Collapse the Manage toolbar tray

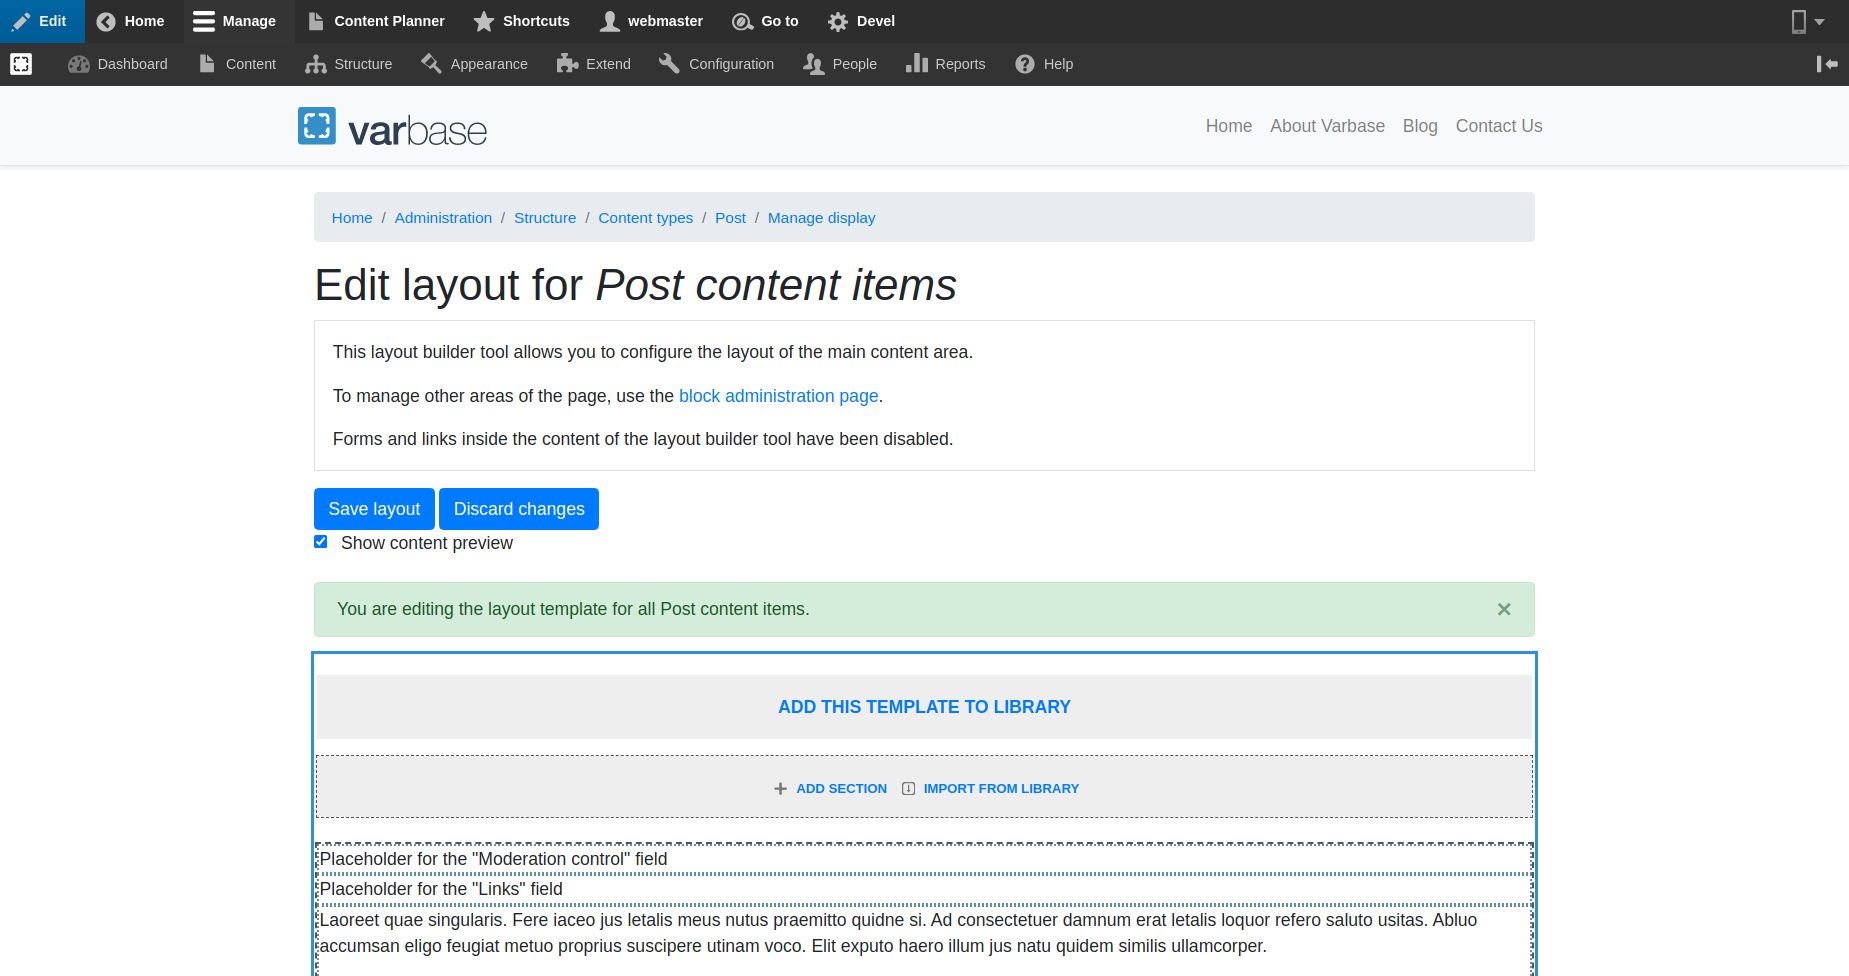click(234, 21)
